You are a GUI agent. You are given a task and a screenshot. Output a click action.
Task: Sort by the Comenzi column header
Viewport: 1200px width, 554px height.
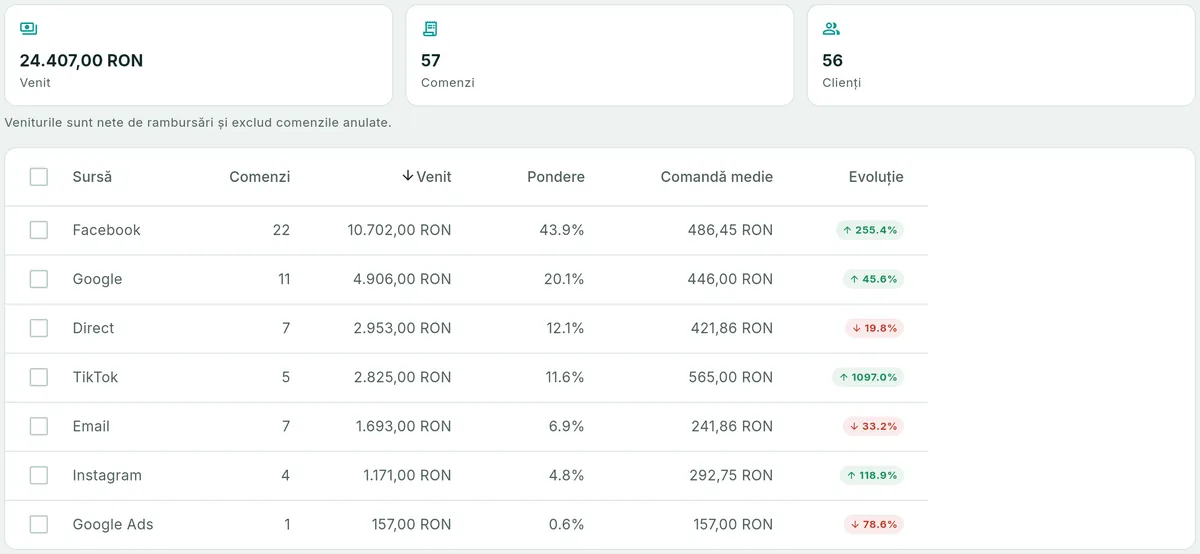(260, 177)
